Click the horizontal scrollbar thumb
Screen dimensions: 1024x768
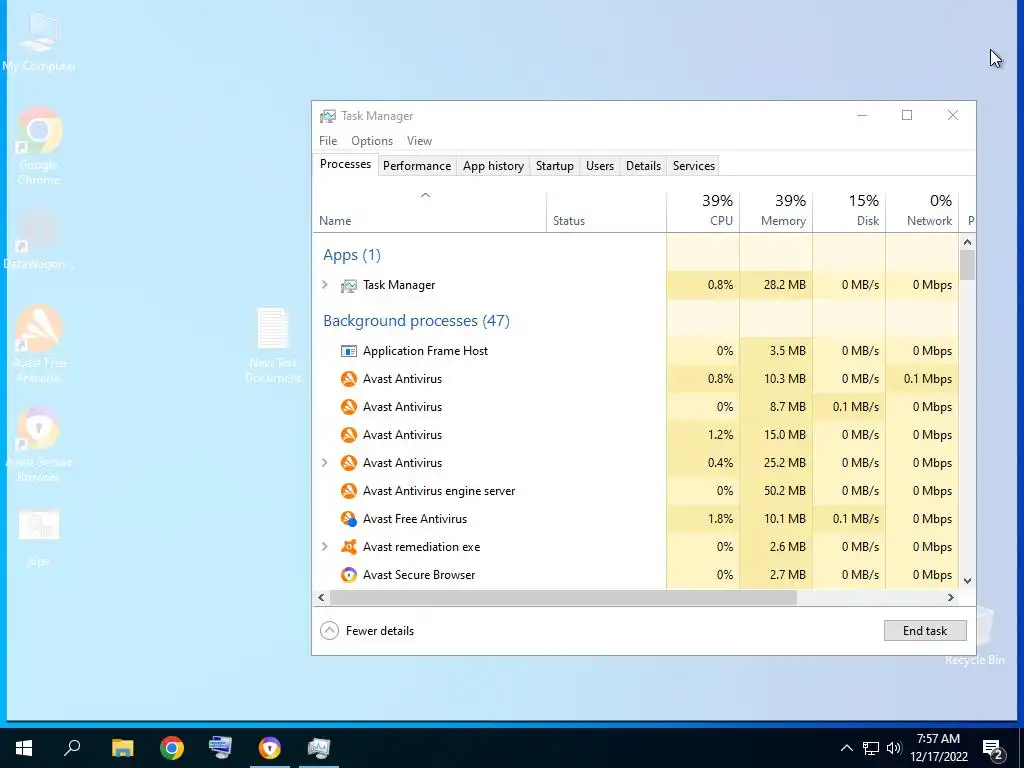coord(563,598)
